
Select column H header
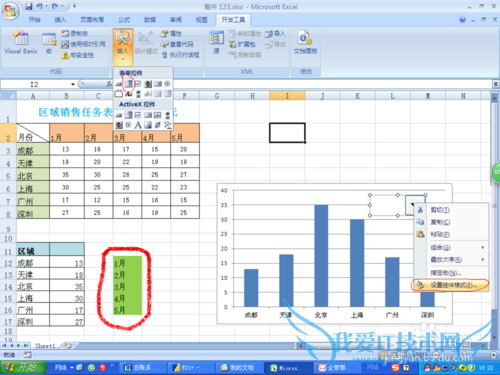(x=252, y=96)
